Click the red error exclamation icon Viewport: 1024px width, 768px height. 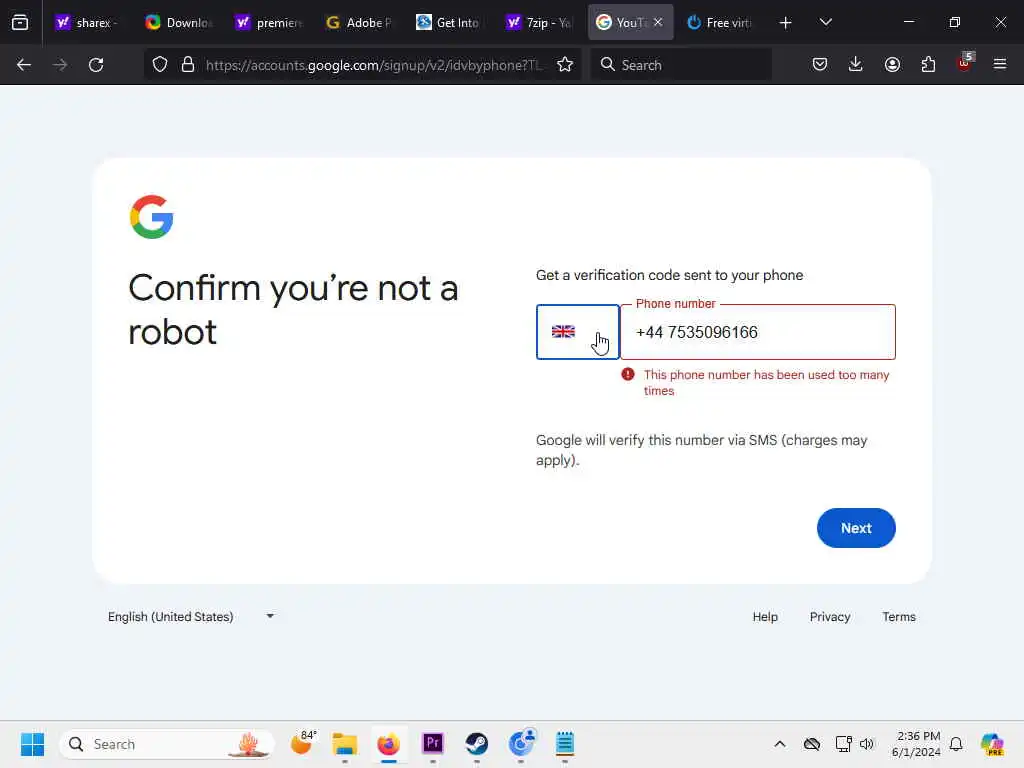click(x=628, y=374)
